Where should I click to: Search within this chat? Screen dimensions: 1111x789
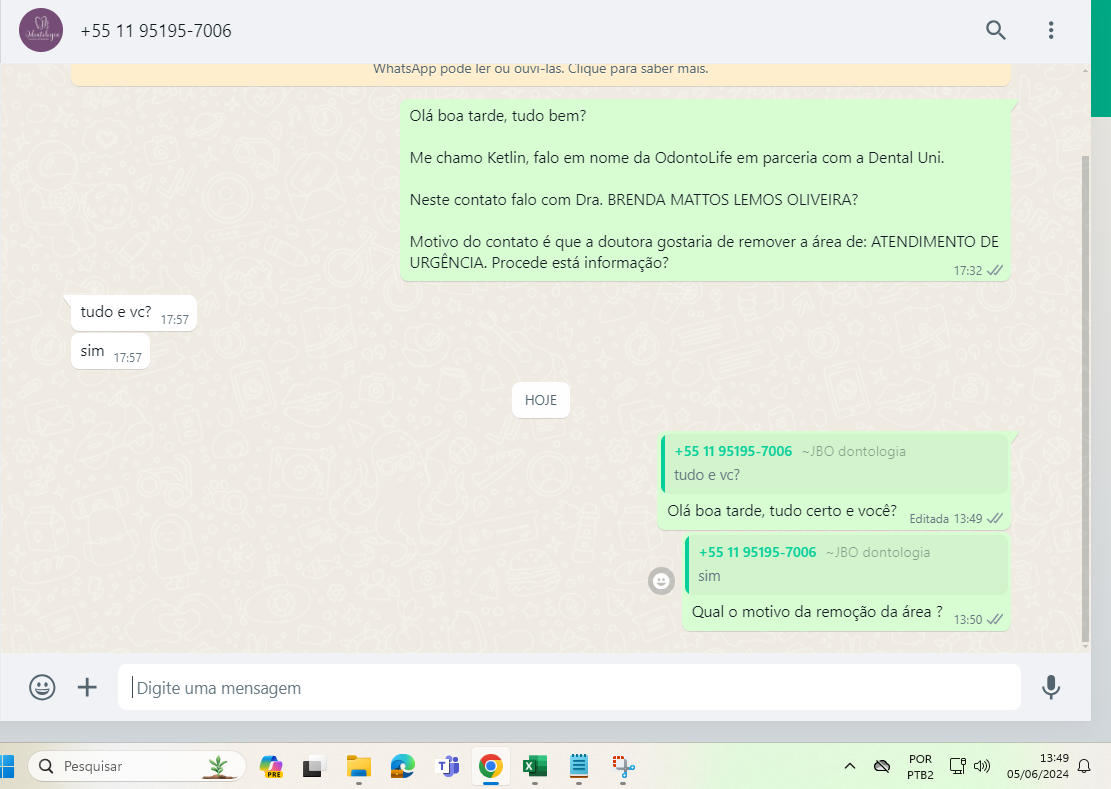point(996,30)
